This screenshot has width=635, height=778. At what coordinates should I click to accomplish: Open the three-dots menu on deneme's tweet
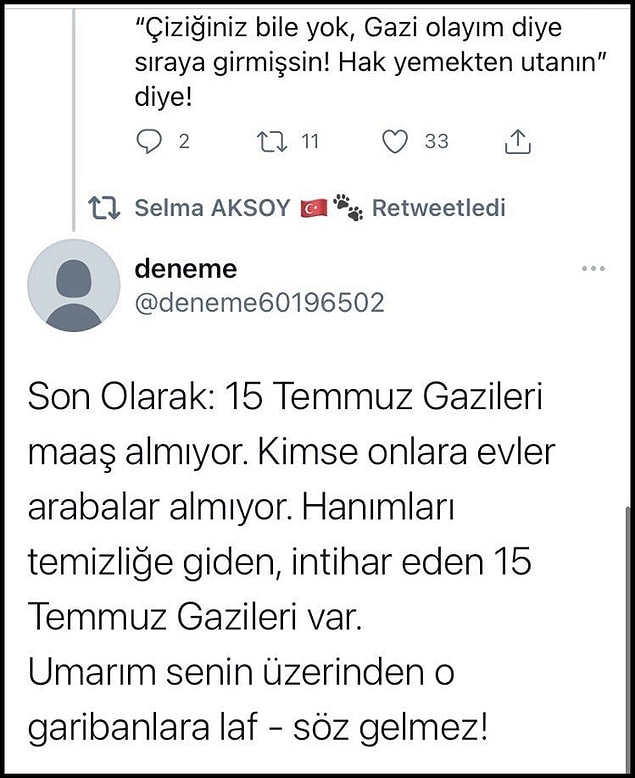[593, 268]
